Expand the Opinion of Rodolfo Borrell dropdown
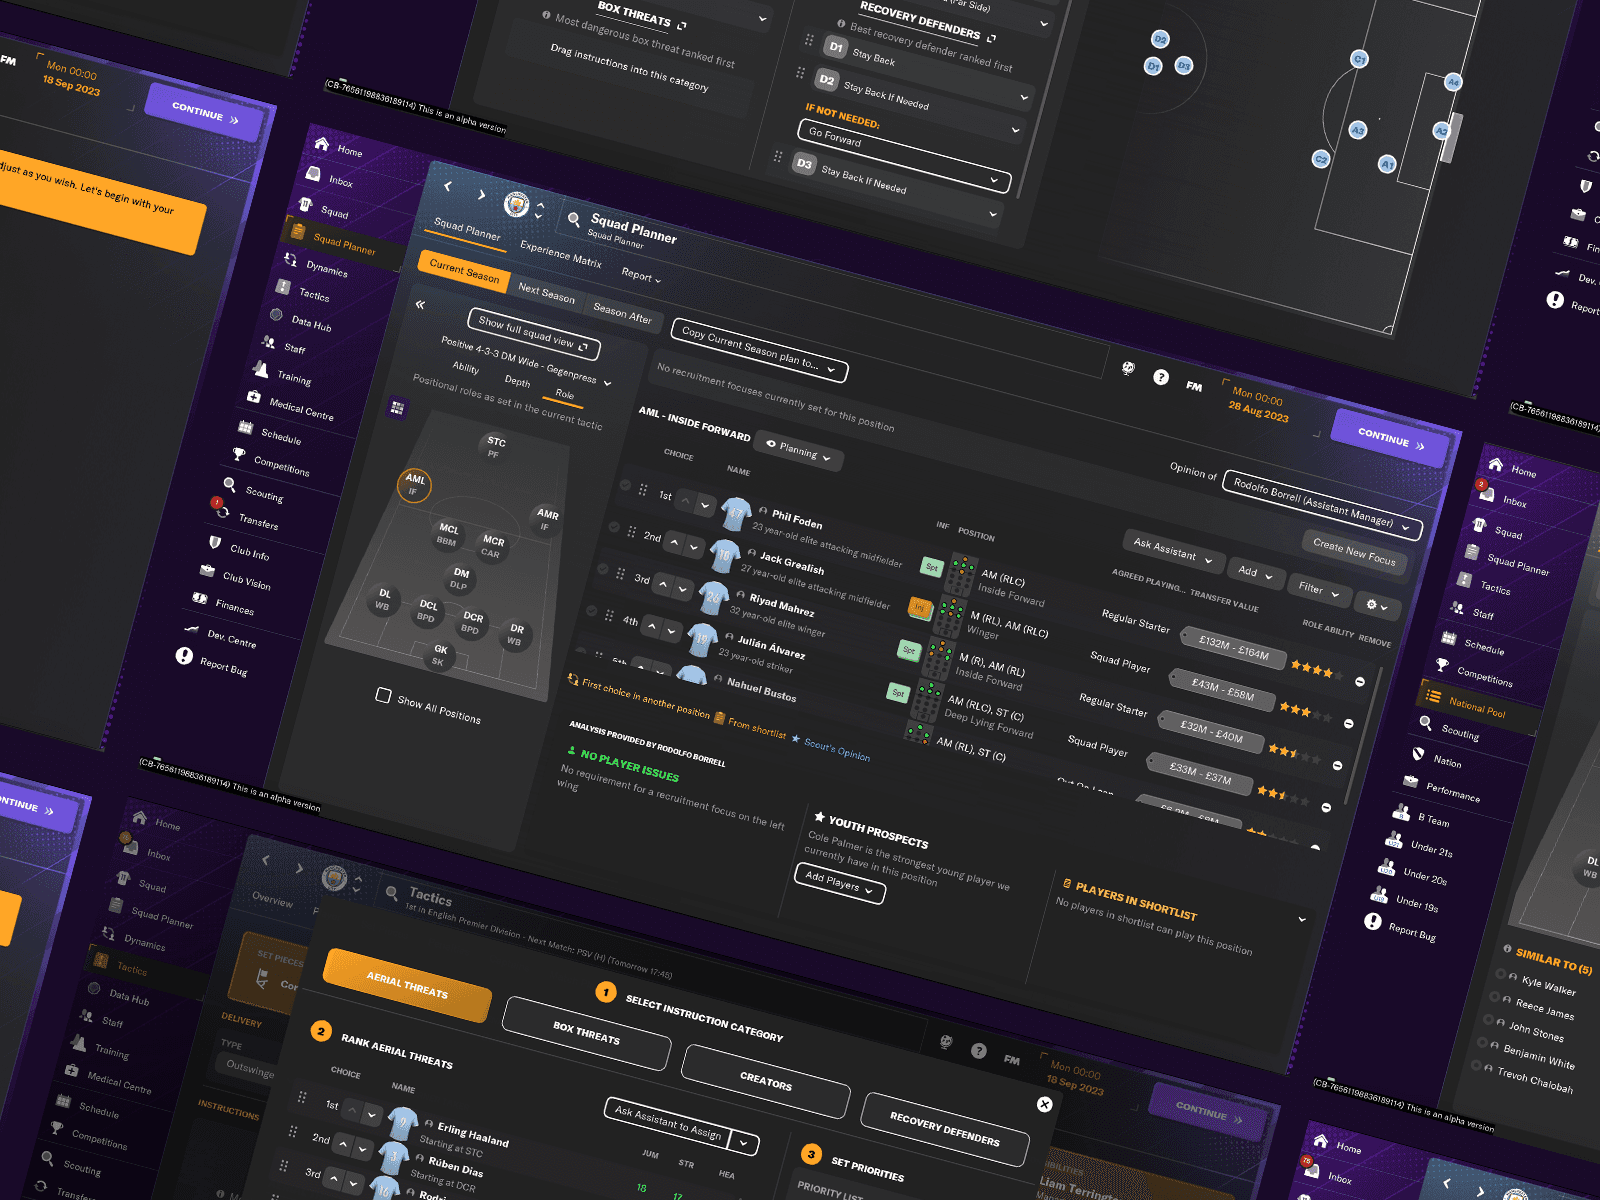This screenshot has width=1600, height=1200. click(1323, 504)
